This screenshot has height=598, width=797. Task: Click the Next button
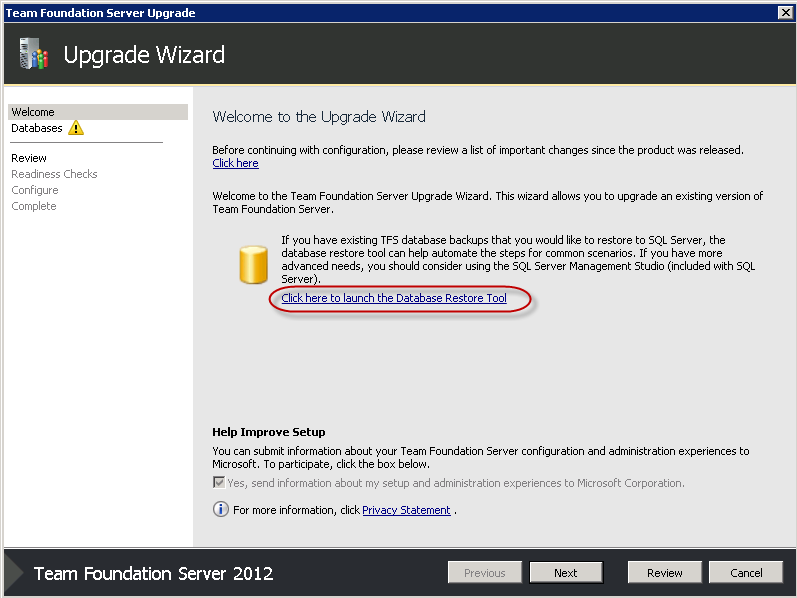(566, 573)
